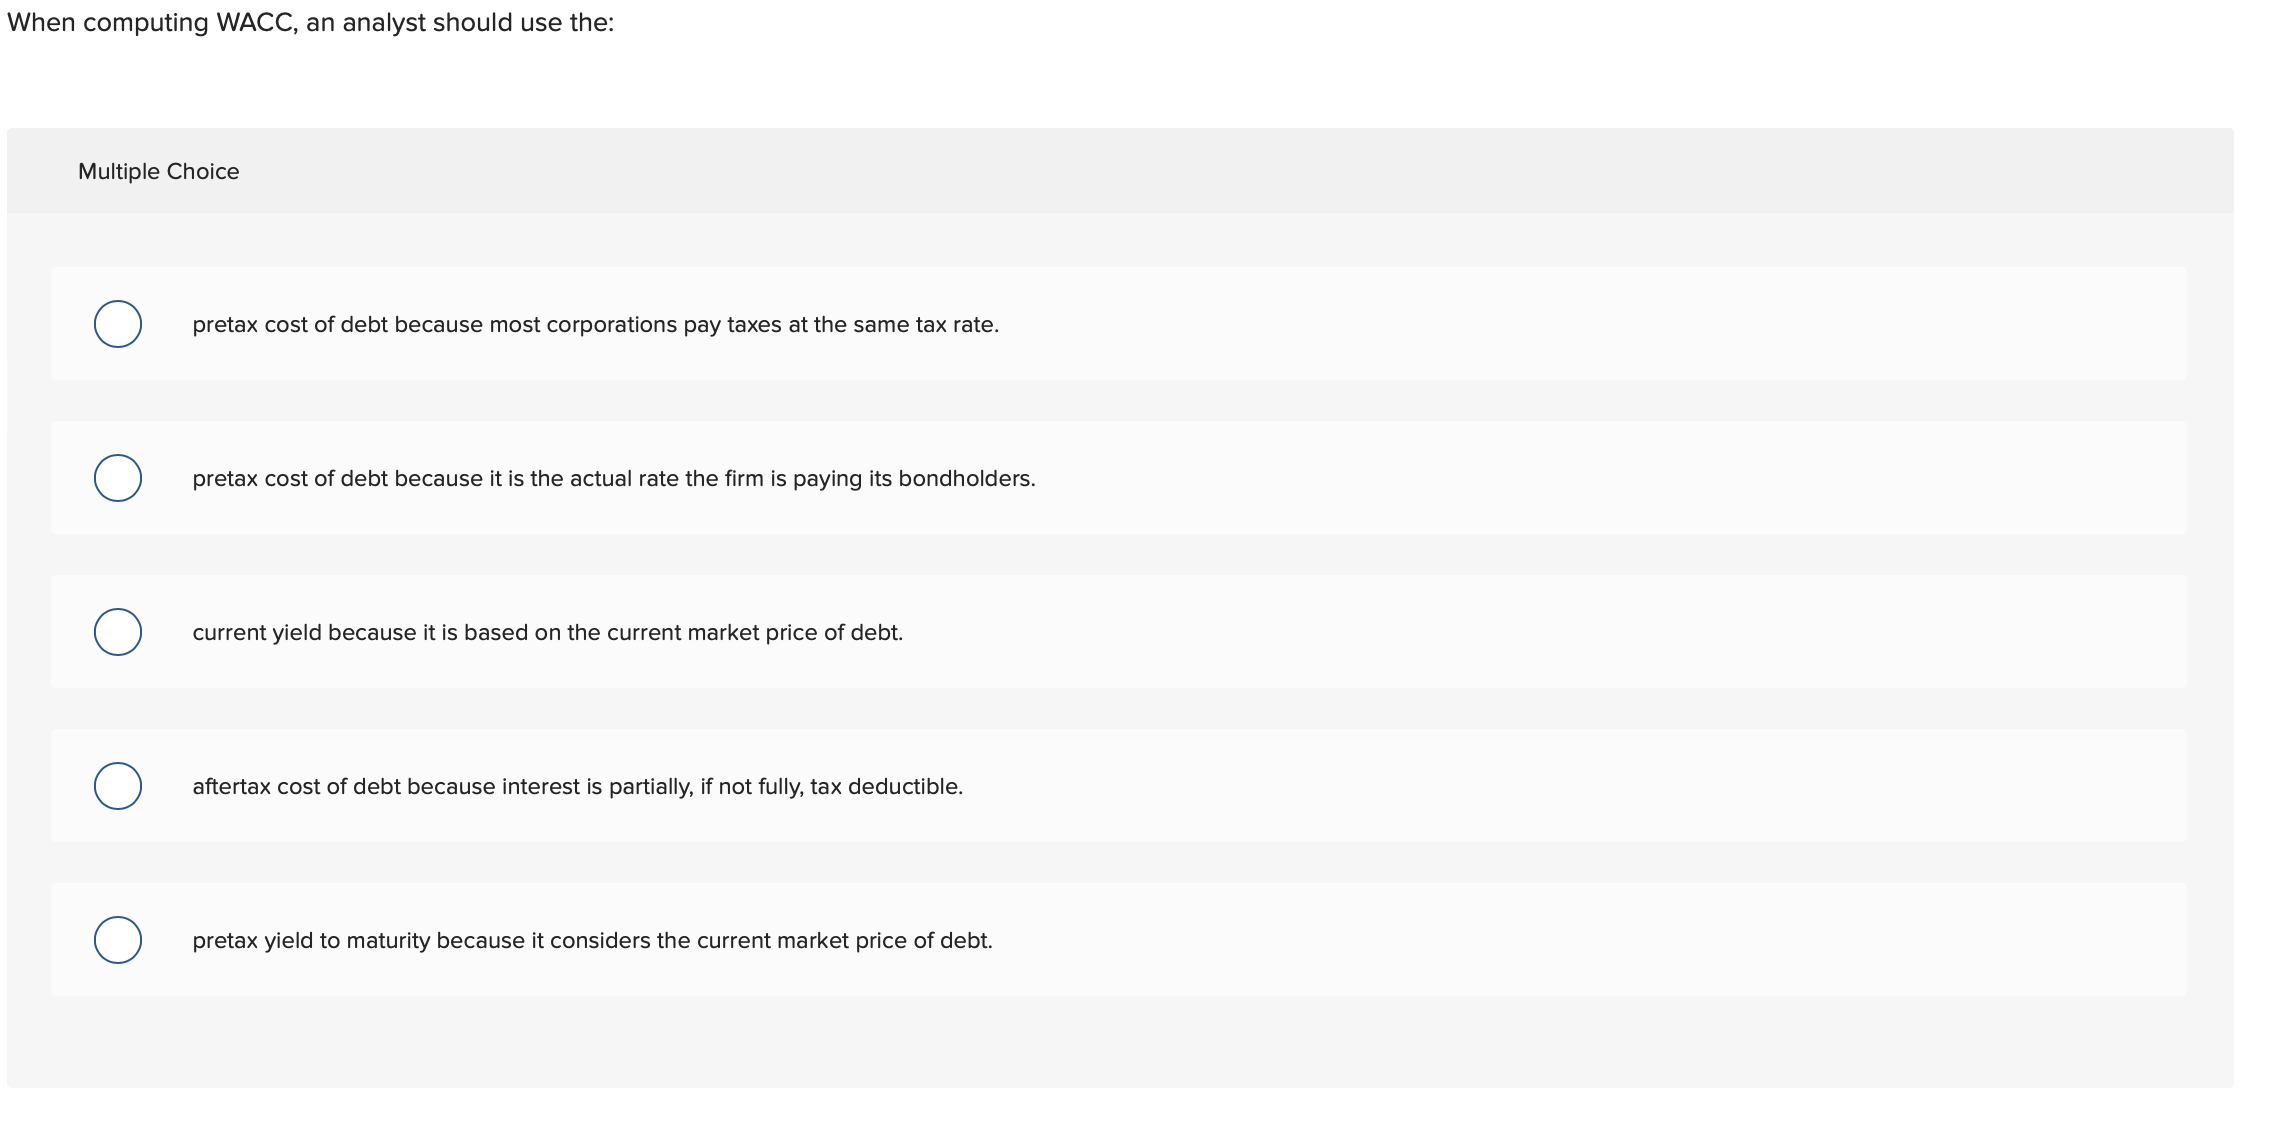The width and height of the screenshot is (2284, 1142).
Task: Select the pretax yield to maturity radio button
Action: coord(117,940)
